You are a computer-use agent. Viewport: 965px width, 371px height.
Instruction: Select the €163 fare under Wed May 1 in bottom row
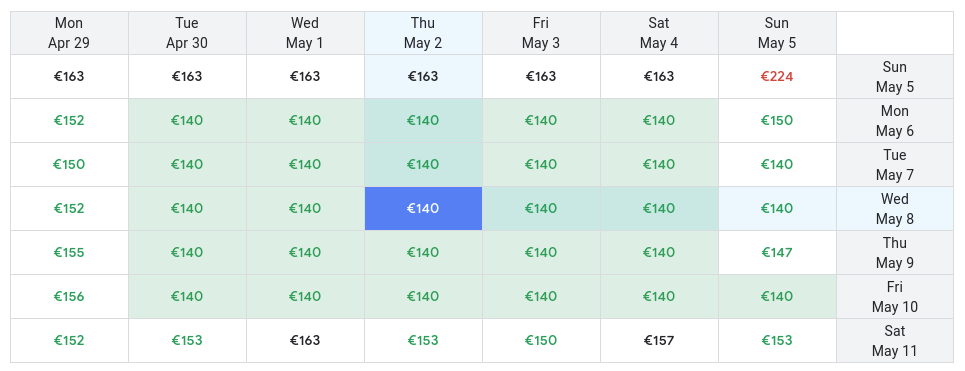[x=305, y=340]
